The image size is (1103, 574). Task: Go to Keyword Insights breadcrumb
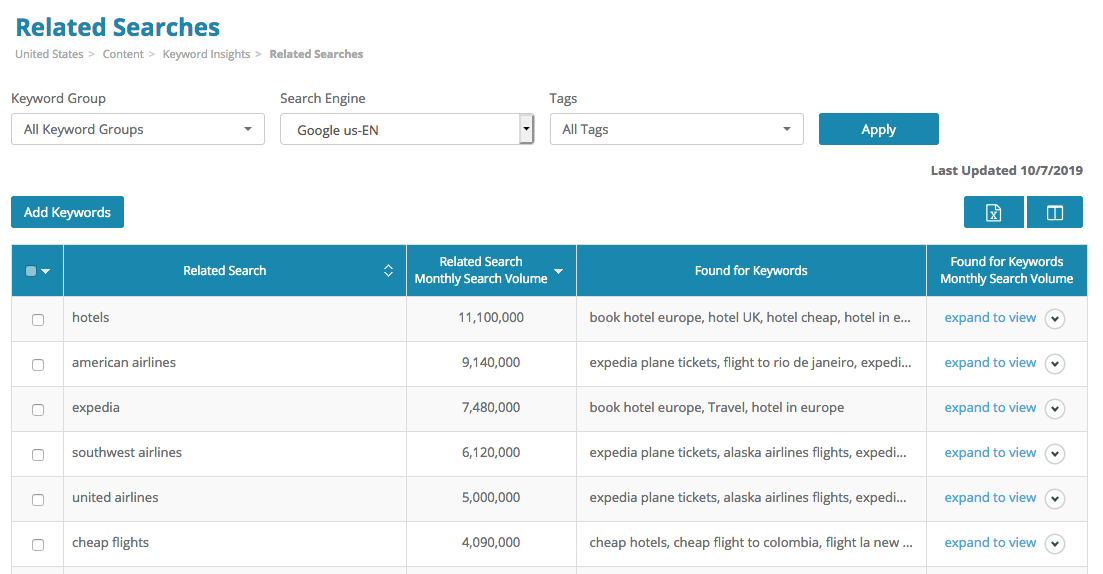click(206, 54)
